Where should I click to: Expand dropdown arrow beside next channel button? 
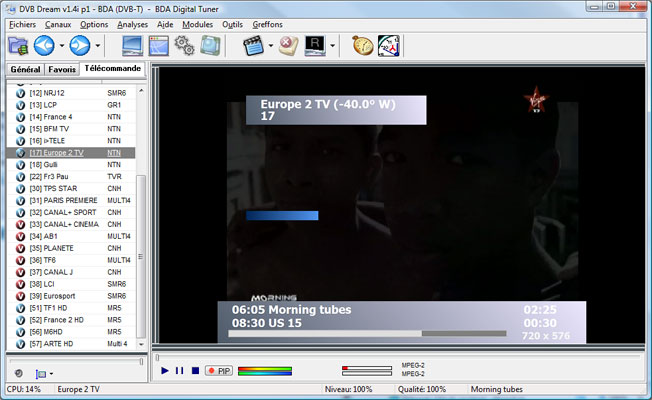pyautogui.click(x=98, y=45)
